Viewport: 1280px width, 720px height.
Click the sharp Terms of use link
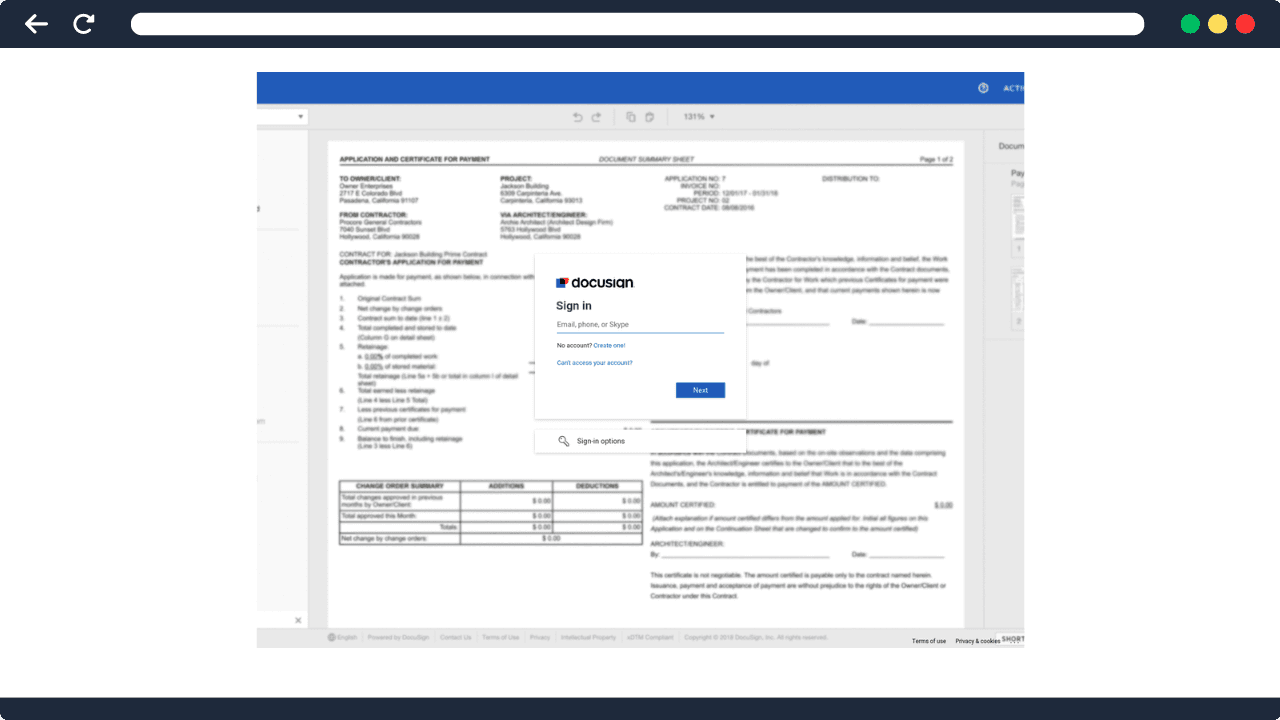coord(929,641)
